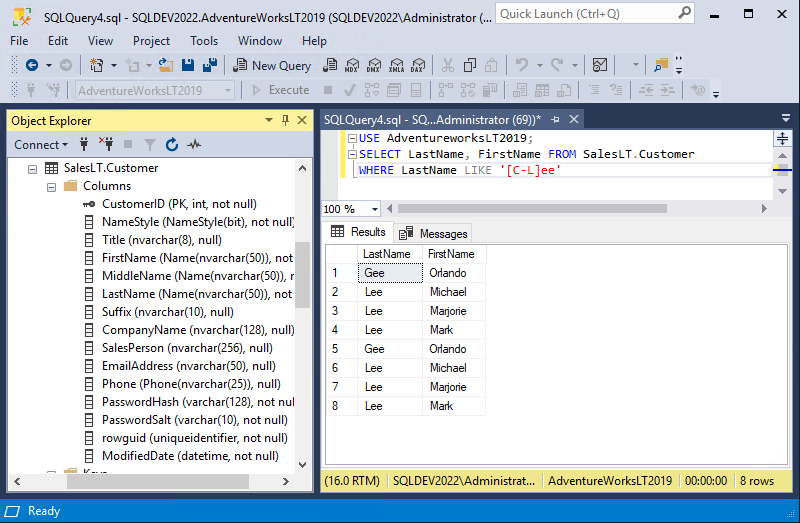The height and width of the screenshot is (523, 800).
Task: Select the ModifiedDate column tree item
Action: 190,456
